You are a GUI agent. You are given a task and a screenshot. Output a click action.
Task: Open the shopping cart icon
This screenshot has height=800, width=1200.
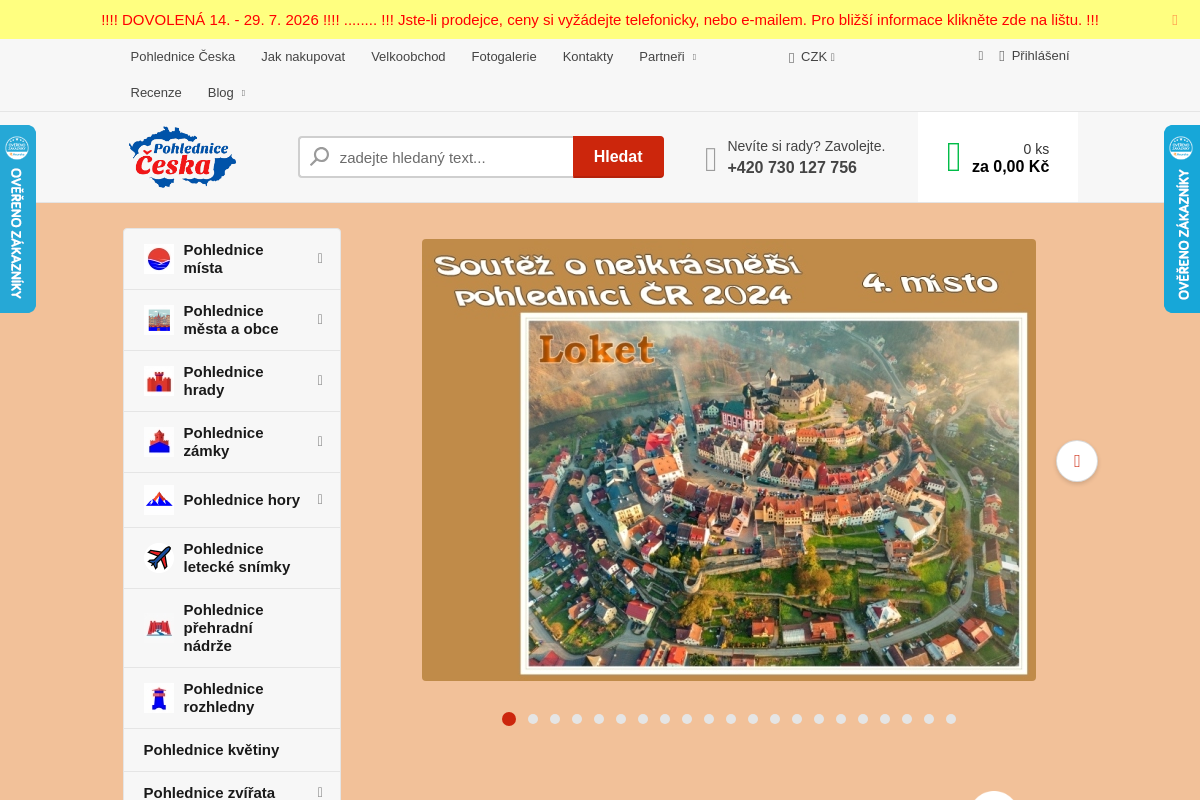click(x=954, y=157)
